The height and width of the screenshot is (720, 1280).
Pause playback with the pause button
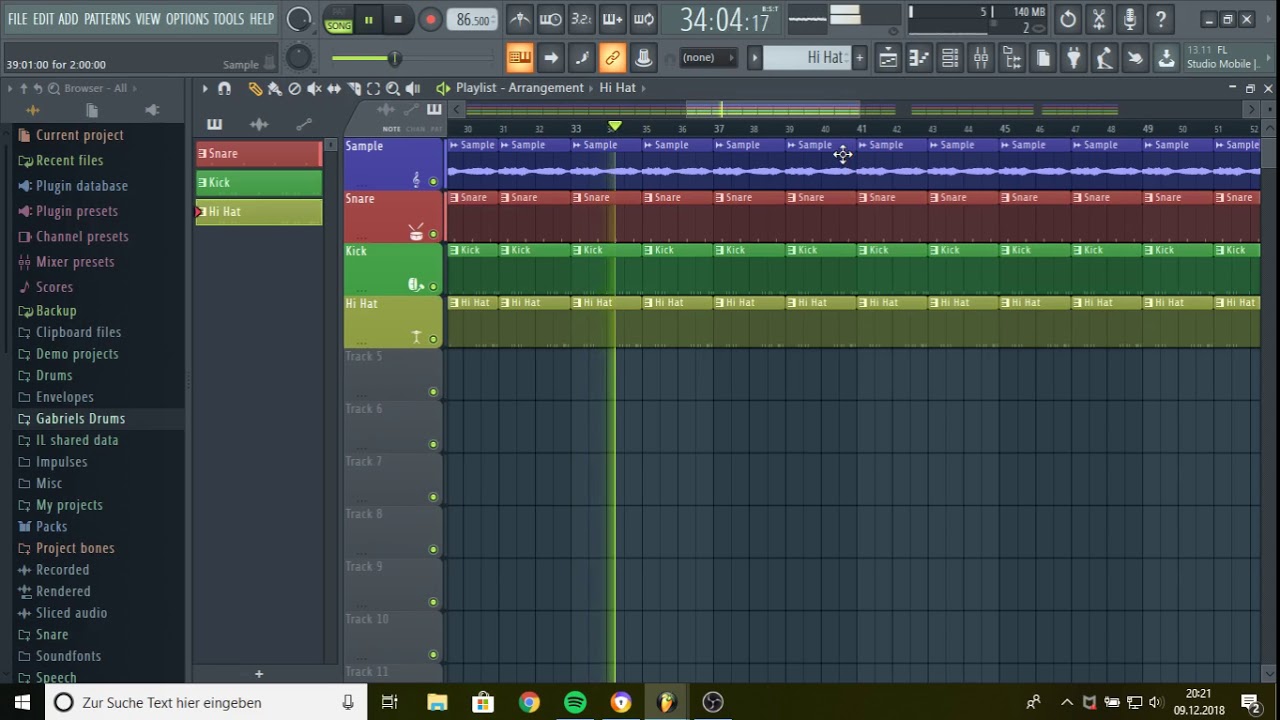pyautogui.click(x=369, y=19)
